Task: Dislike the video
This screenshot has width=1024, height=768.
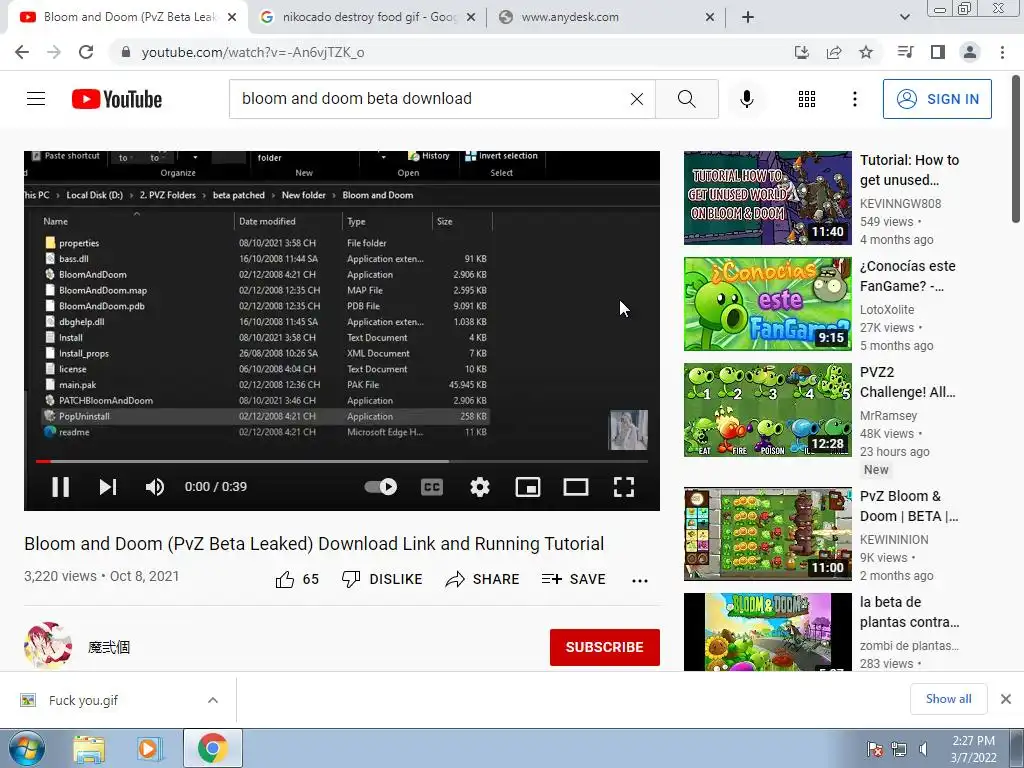Action: (382, 579)
